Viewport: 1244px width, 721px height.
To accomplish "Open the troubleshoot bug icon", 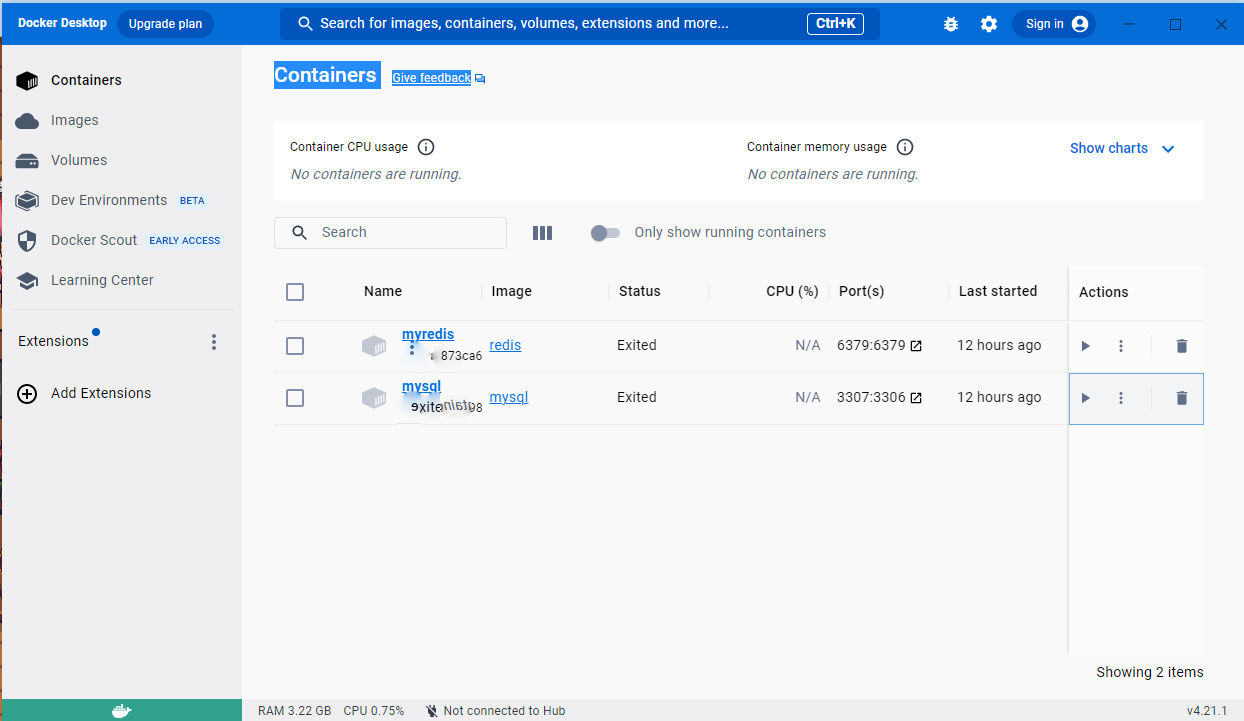I will [x=951, y=24].
